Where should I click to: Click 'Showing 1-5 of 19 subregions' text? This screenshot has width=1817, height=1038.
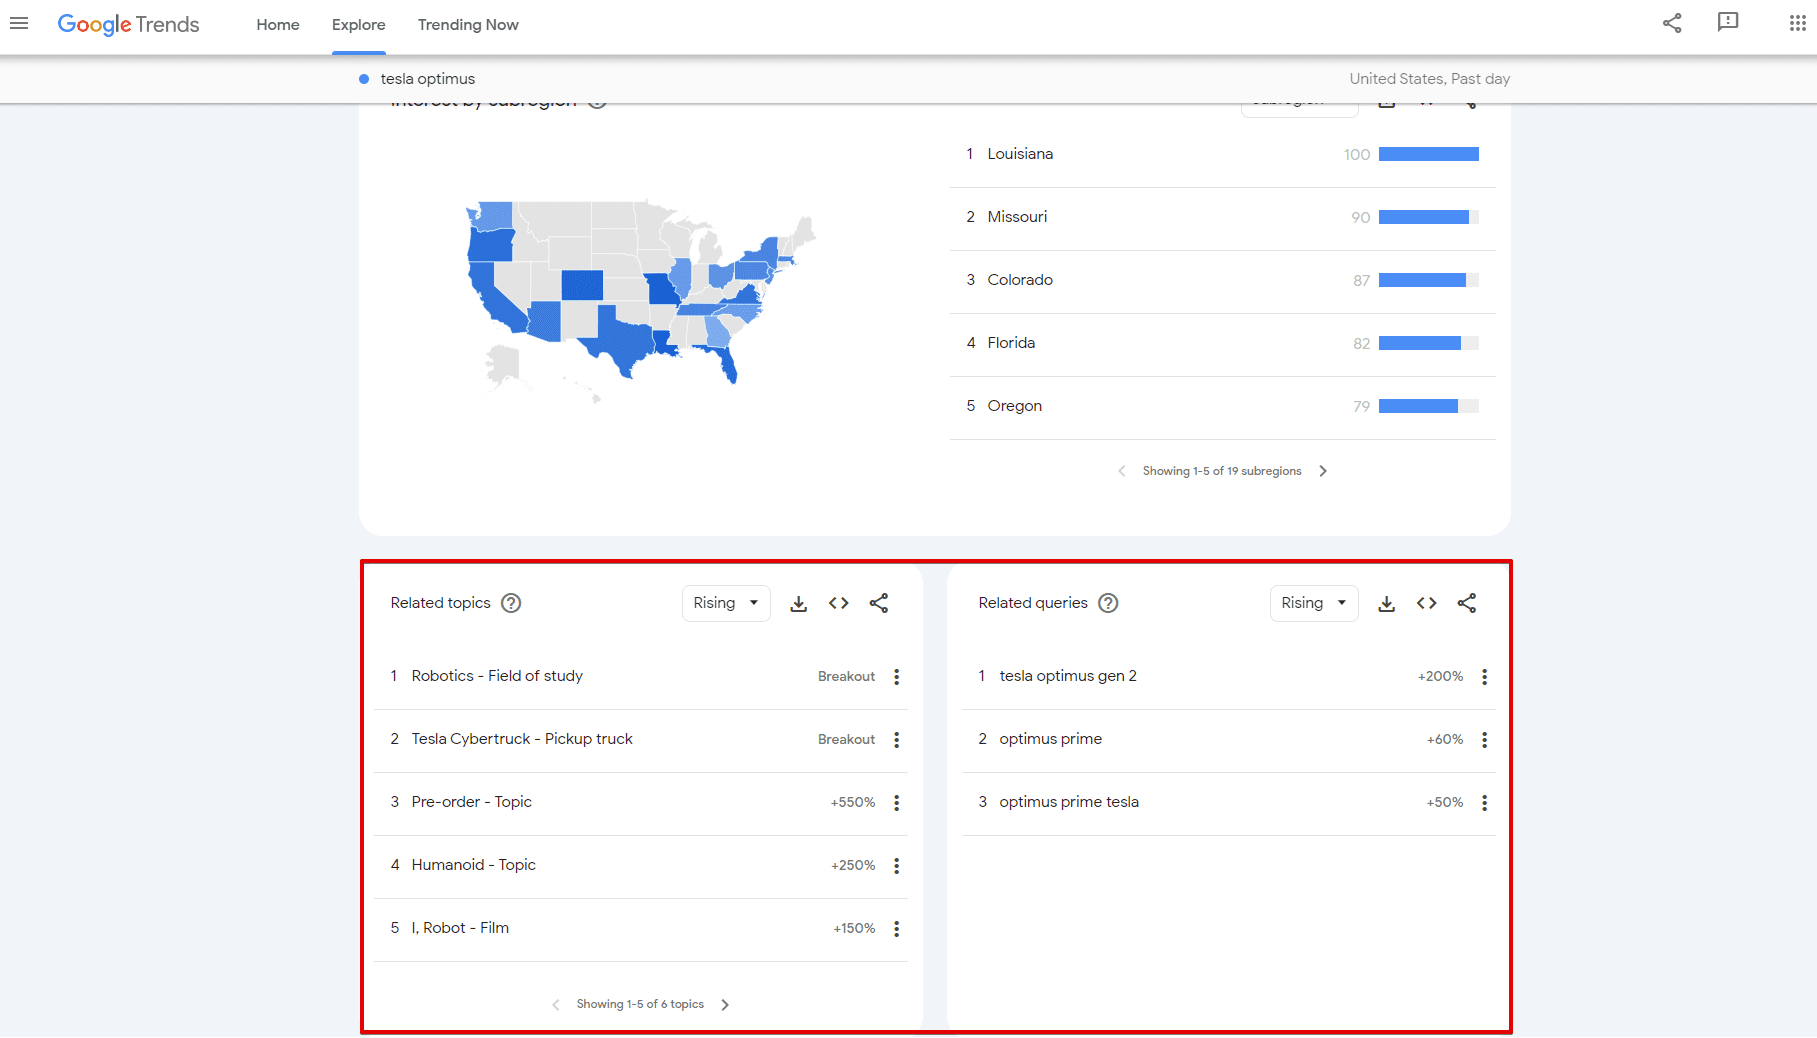(x=1222, y=471)
